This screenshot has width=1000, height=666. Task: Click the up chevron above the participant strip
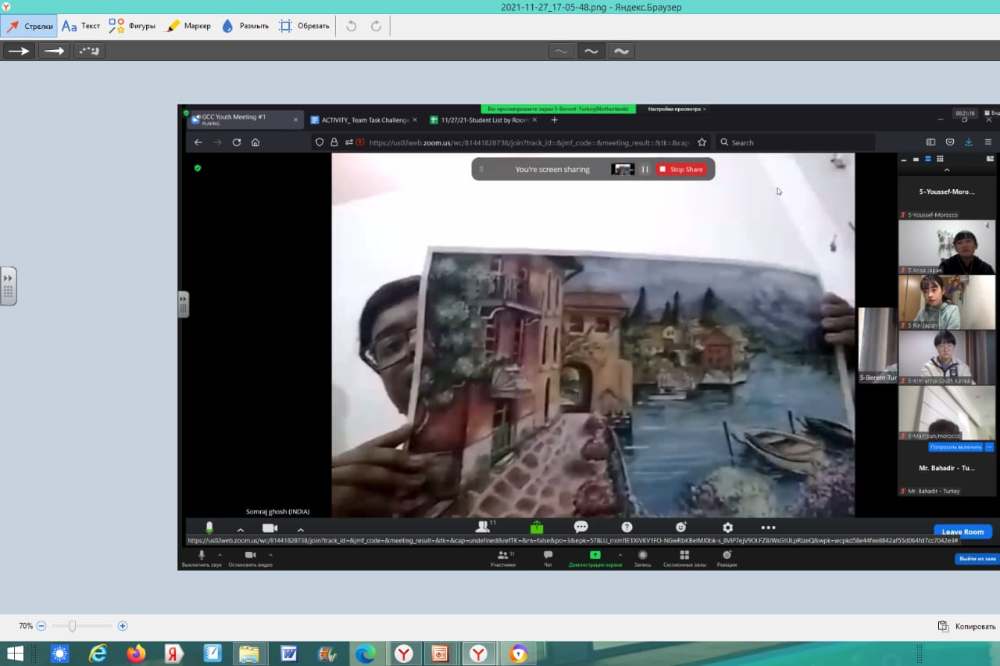click(x=946, y=170)
